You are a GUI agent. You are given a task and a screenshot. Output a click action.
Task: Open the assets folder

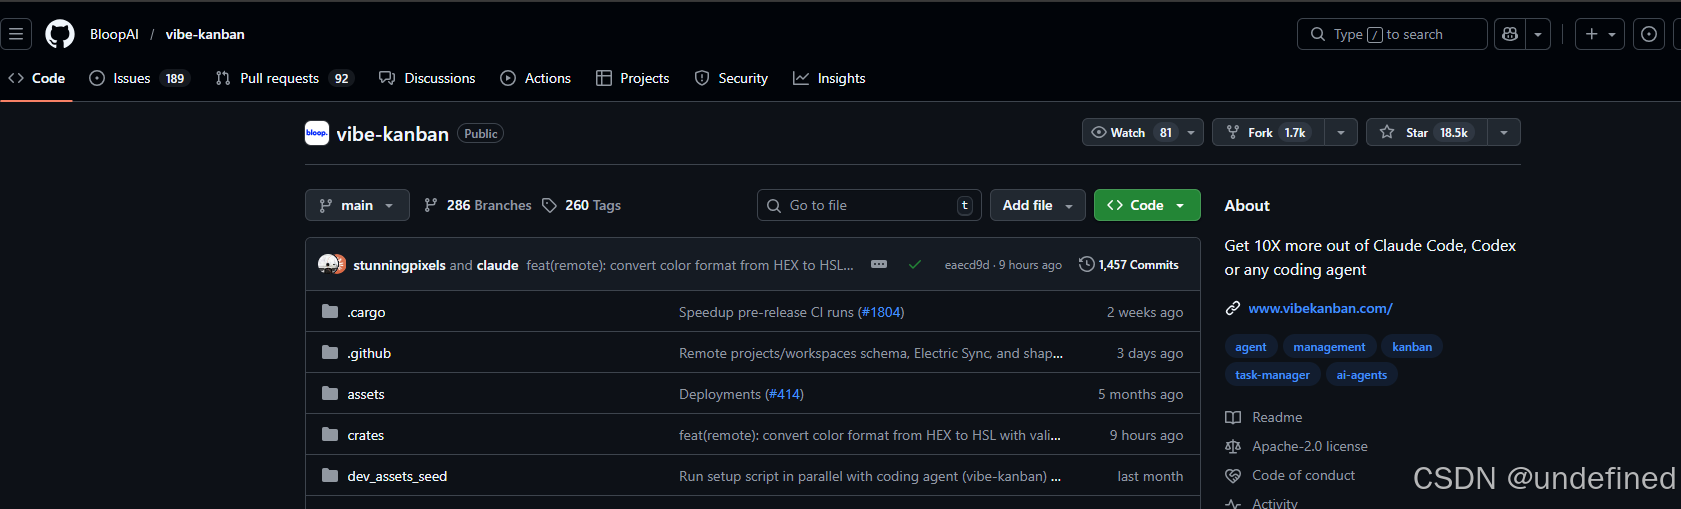pyautogui.click(x=366, y=394)
